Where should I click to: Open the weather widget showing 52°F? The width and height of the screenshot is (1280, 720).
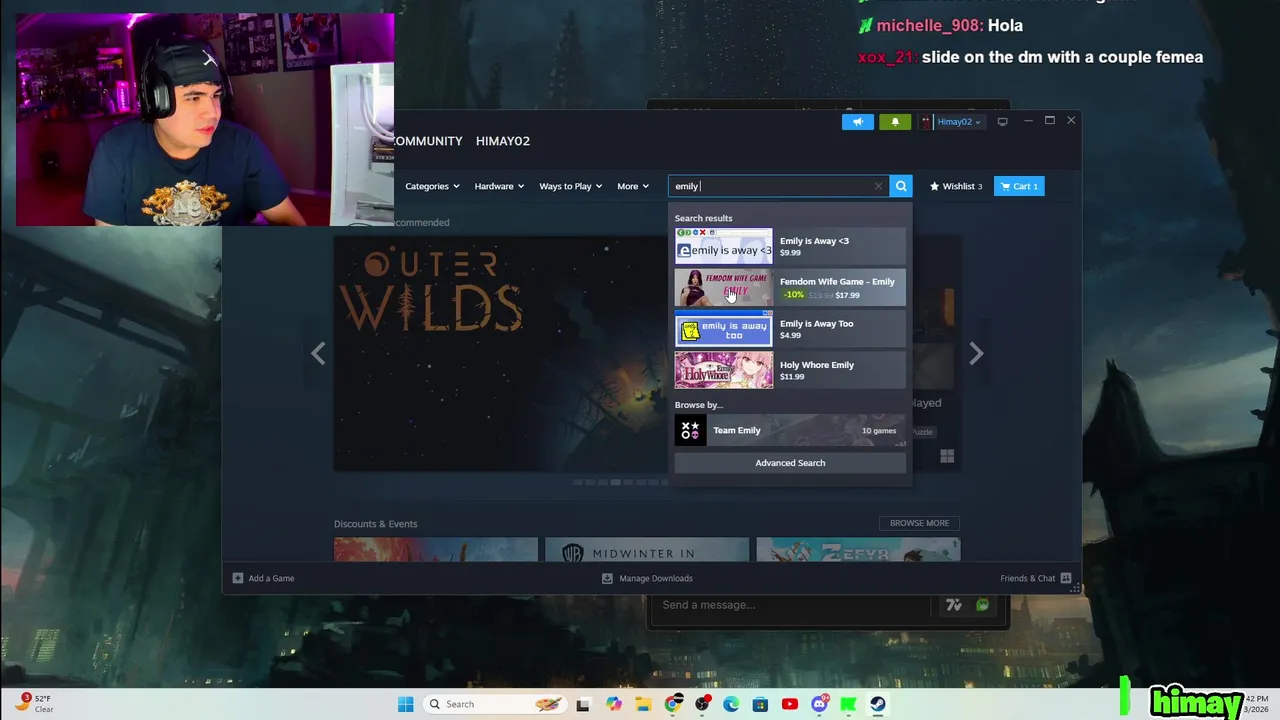(34, 704)
